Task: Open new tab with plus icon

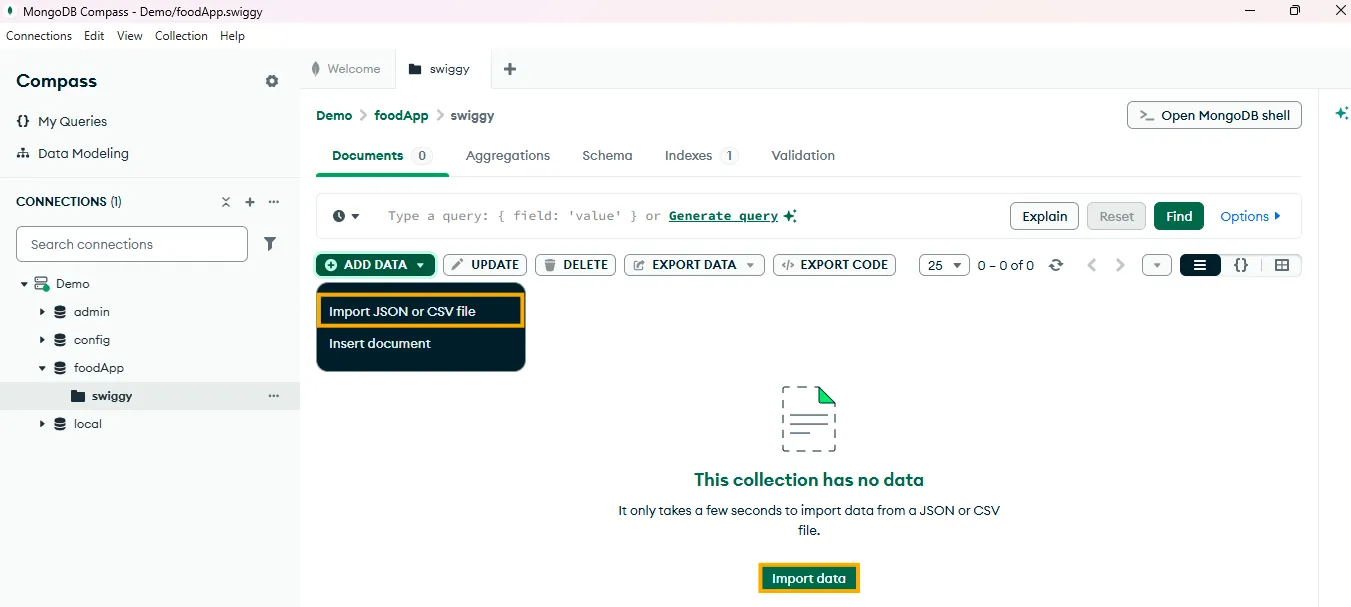Action: (510, 69)
